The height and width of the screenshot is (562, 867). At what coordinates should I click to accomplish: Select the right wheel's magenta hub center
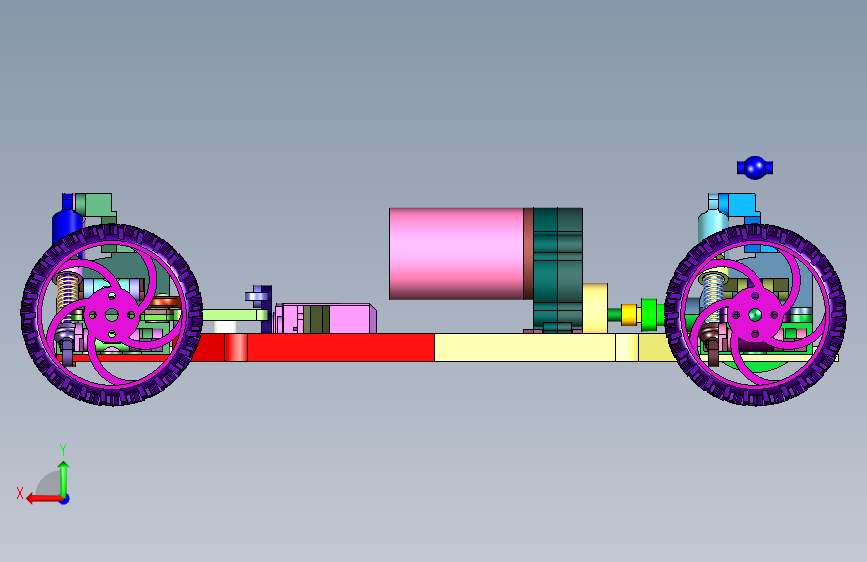755,315
